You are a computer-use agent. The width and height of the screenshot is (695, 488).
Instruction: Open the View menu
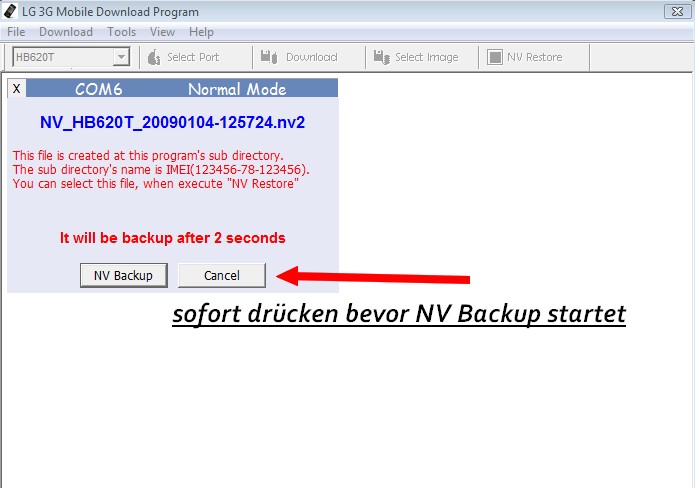(x=162, y=32)
